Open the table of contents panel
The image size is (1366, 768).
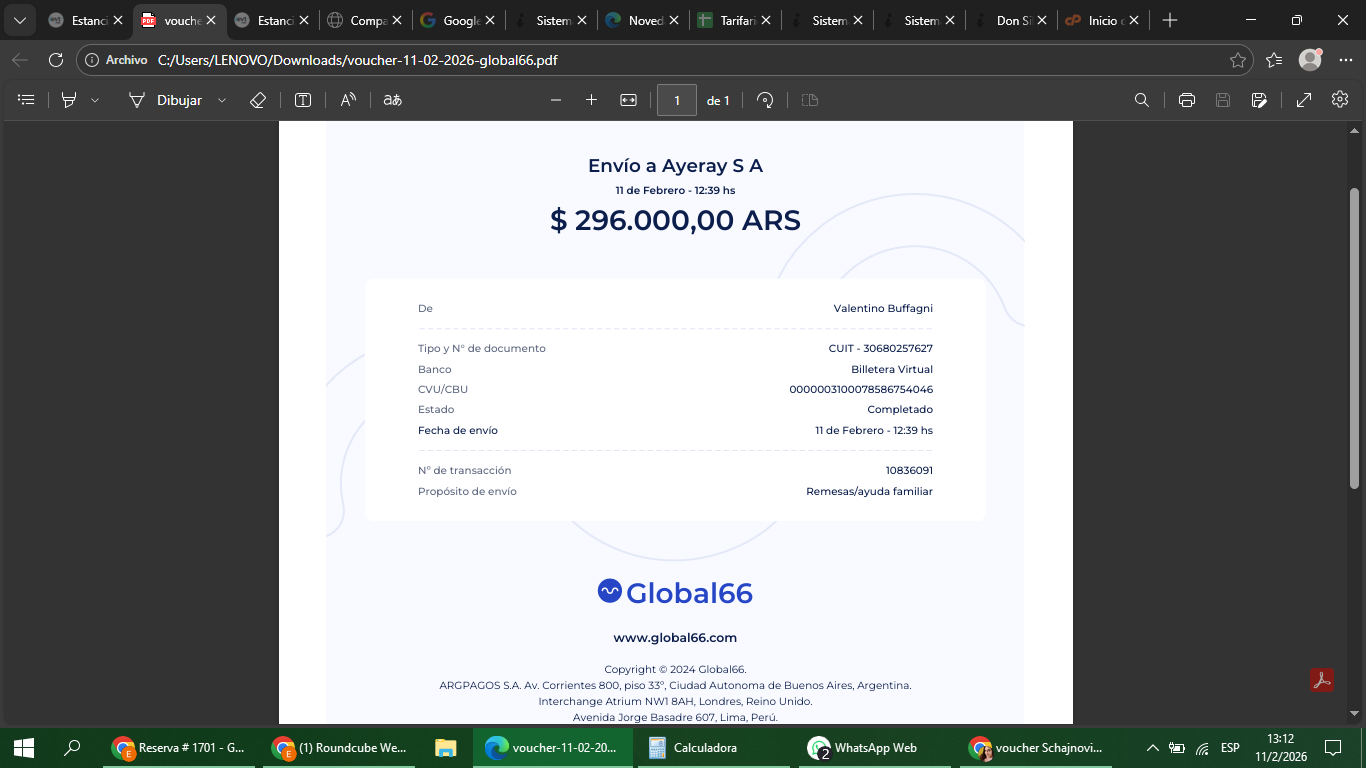(x=27, y=100)
